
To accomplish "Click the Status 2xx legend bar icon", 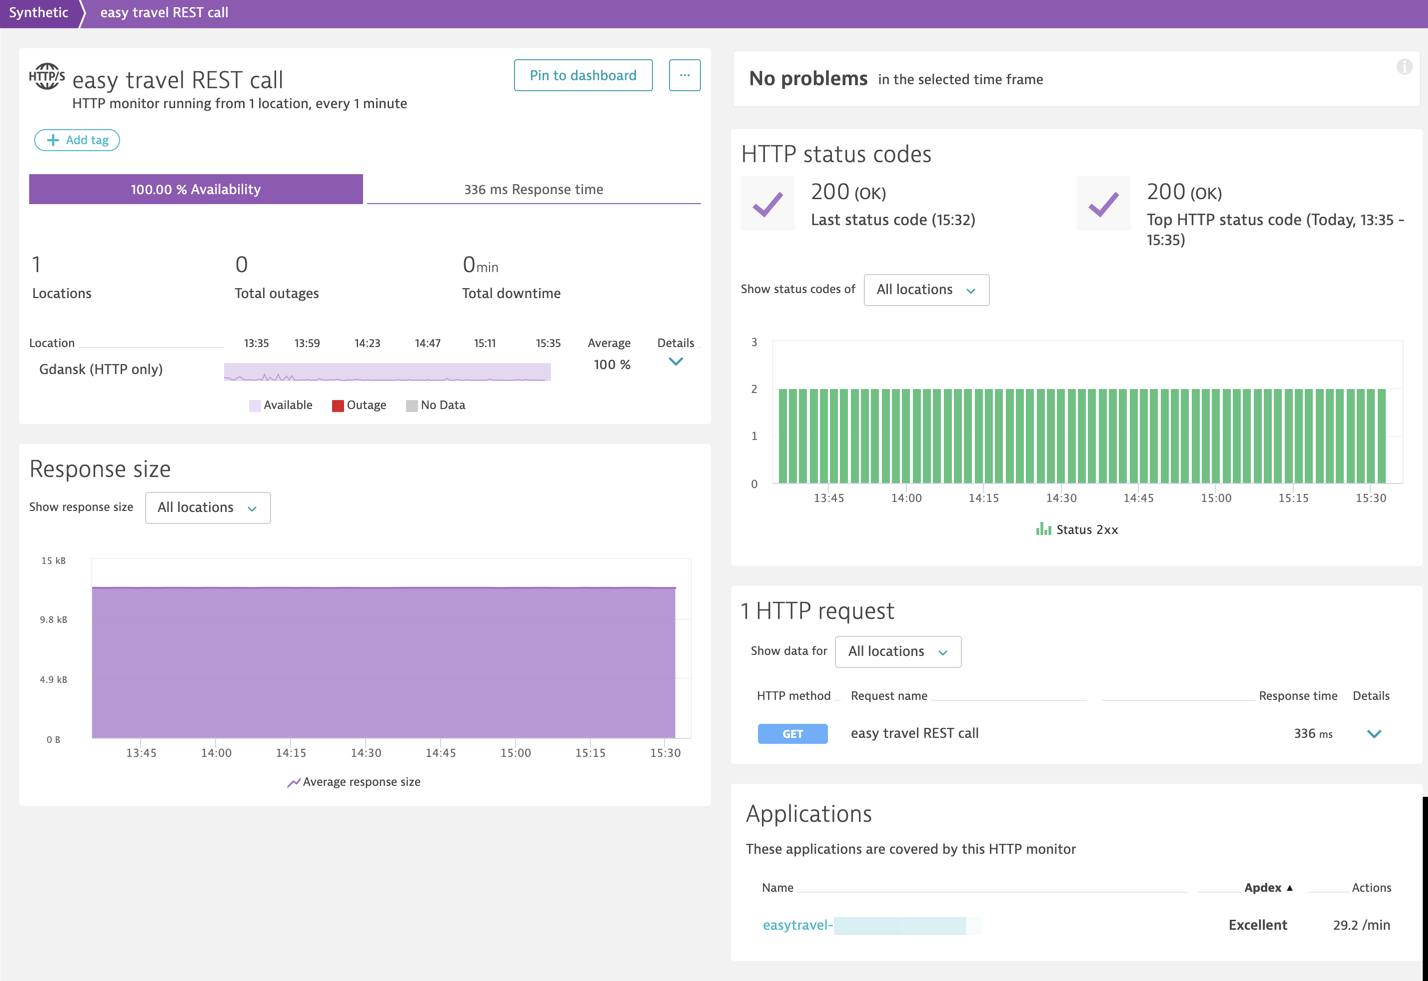I will coord(1043,529).
